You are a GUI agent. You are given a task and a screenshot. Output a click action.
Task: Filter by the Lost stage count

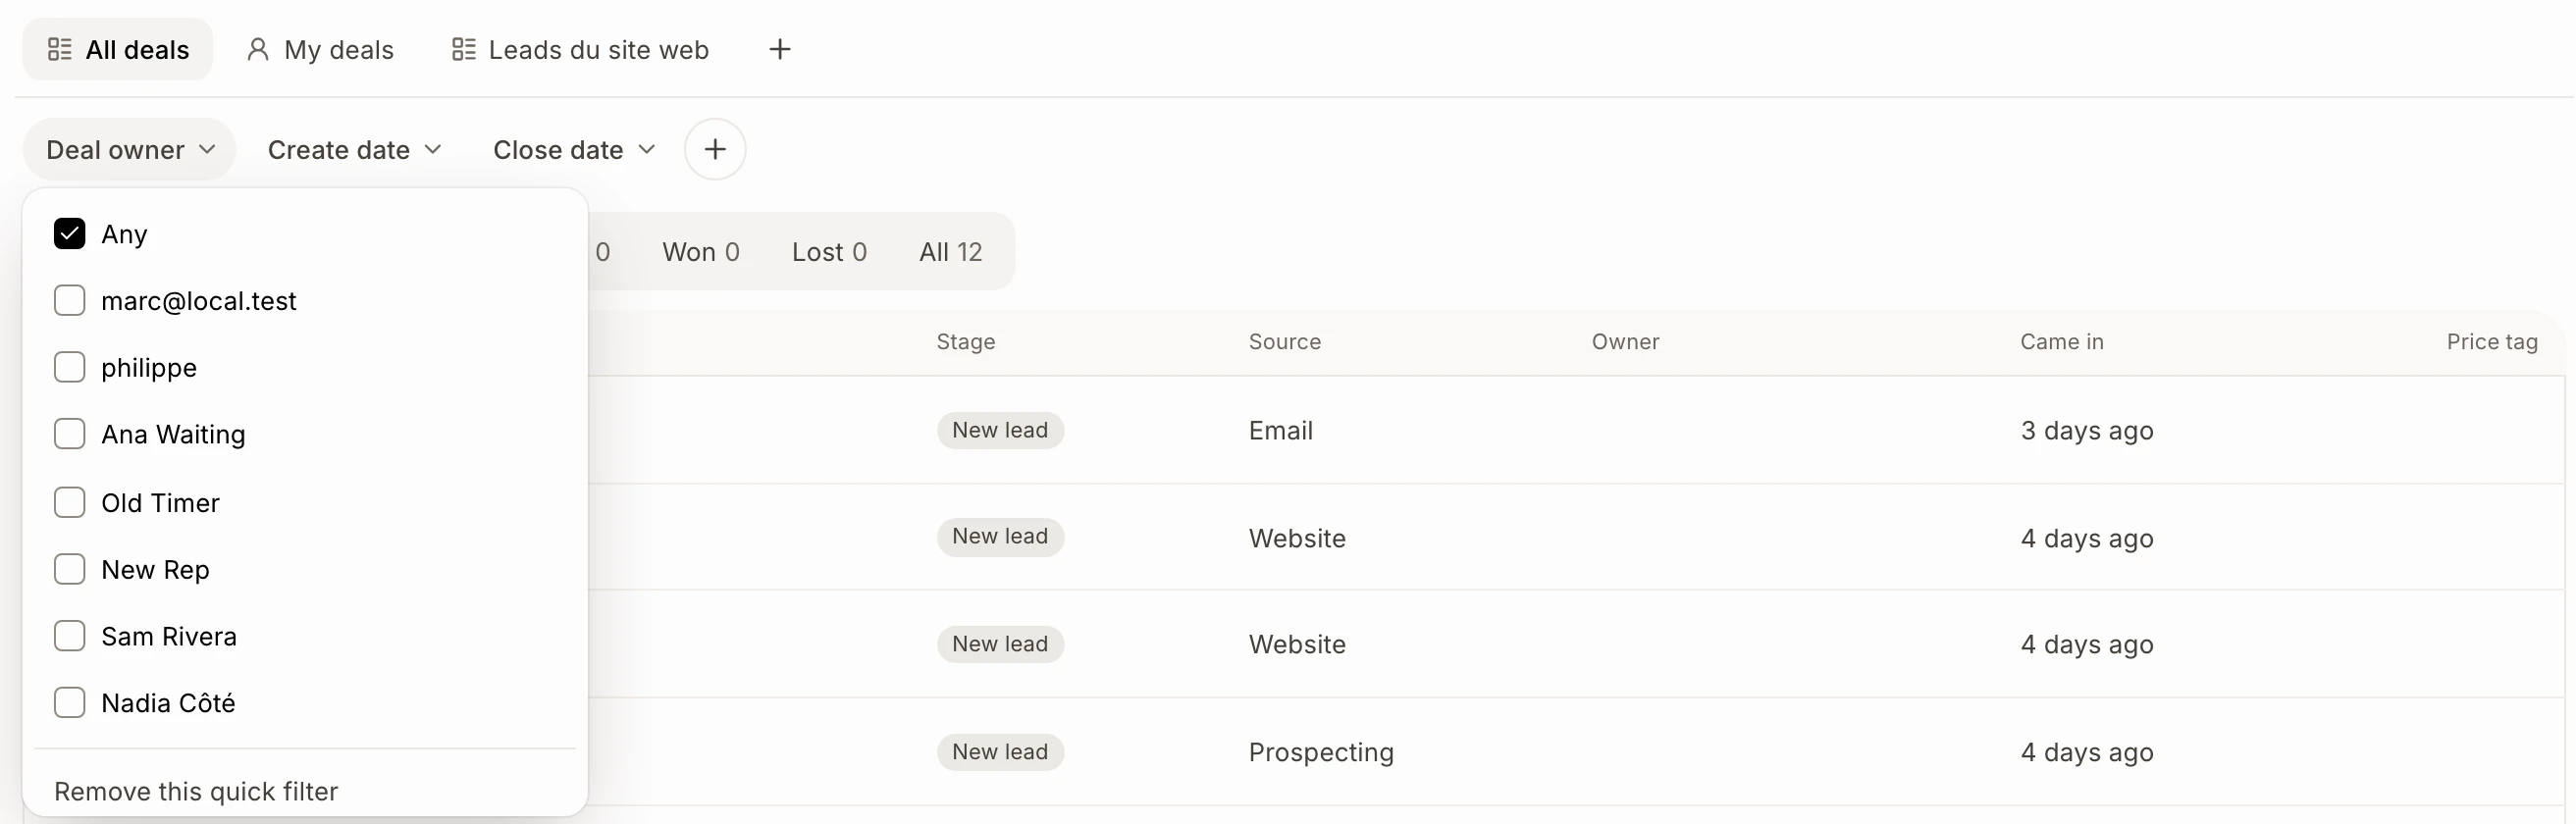pos(829,252)
